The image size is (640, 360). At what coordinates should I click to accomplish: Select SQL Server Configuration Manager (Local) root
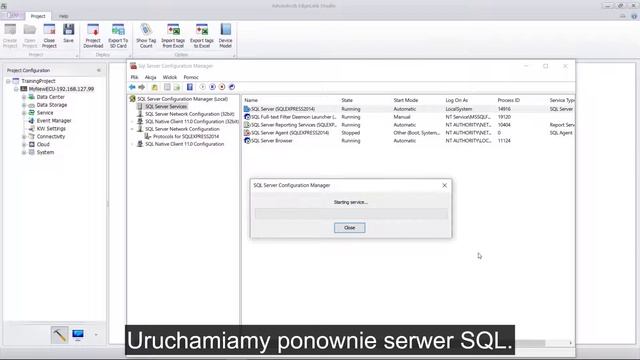point(182,99)
